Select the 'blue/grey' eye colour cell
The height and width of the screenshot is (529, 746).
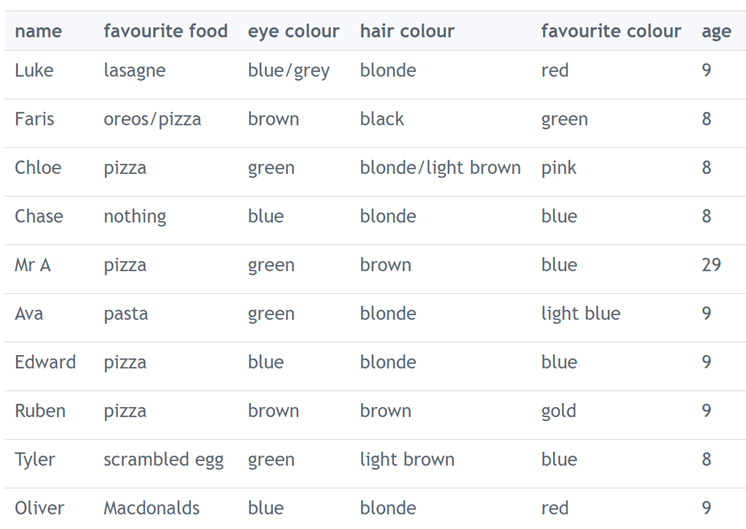coord(288,70)
